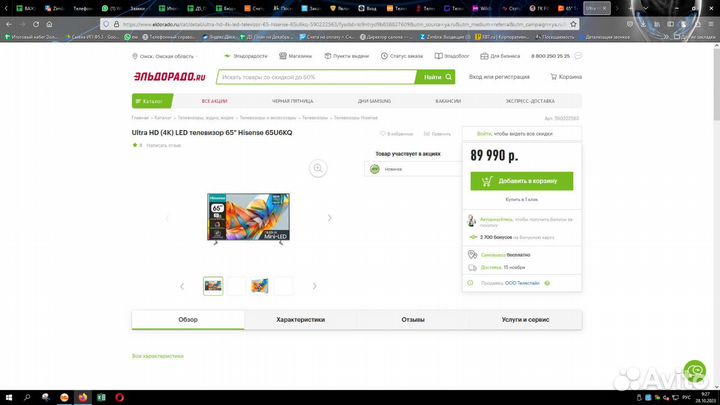Go back with the browser back arrow
Viewport: 720px width, 405px height.
tap(9, 24)
